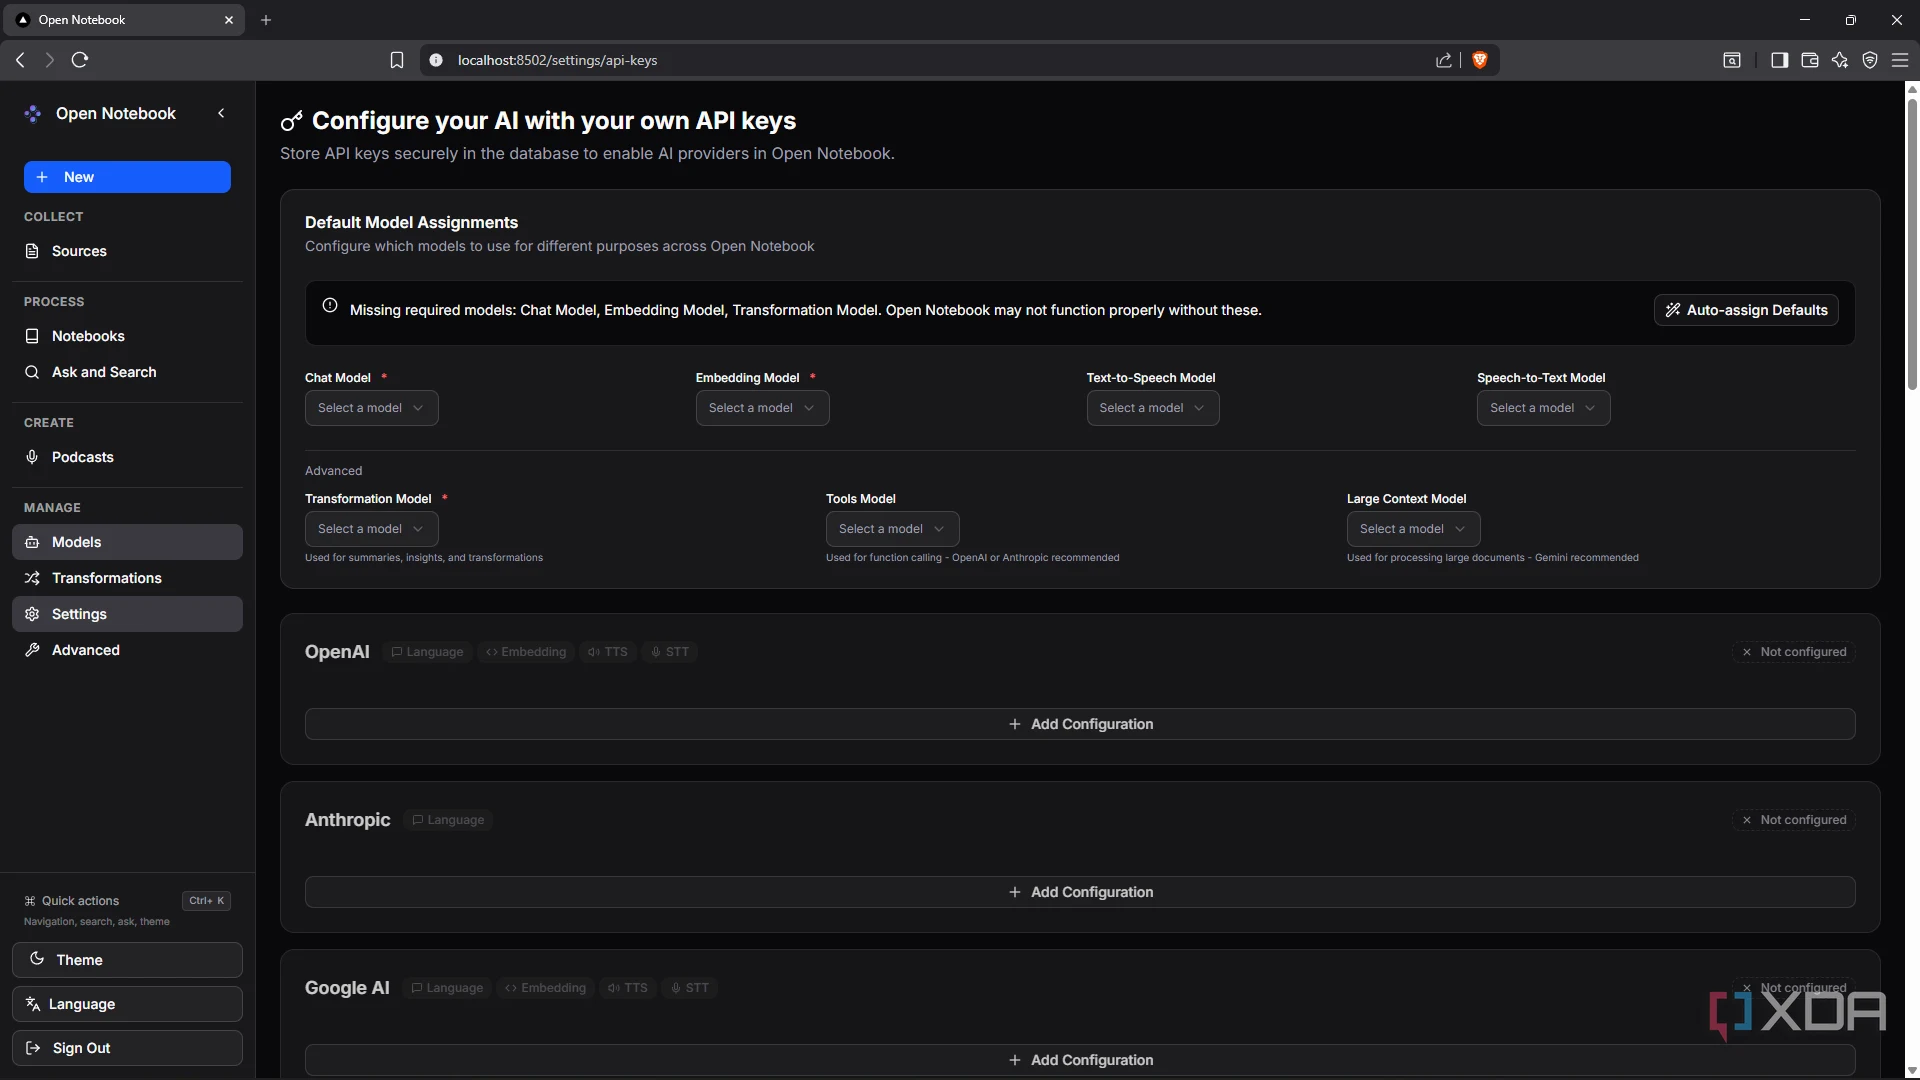Open Transformations in sidebar
The width and height of the screenshot is (1920, 1080).
click(127, 578)
